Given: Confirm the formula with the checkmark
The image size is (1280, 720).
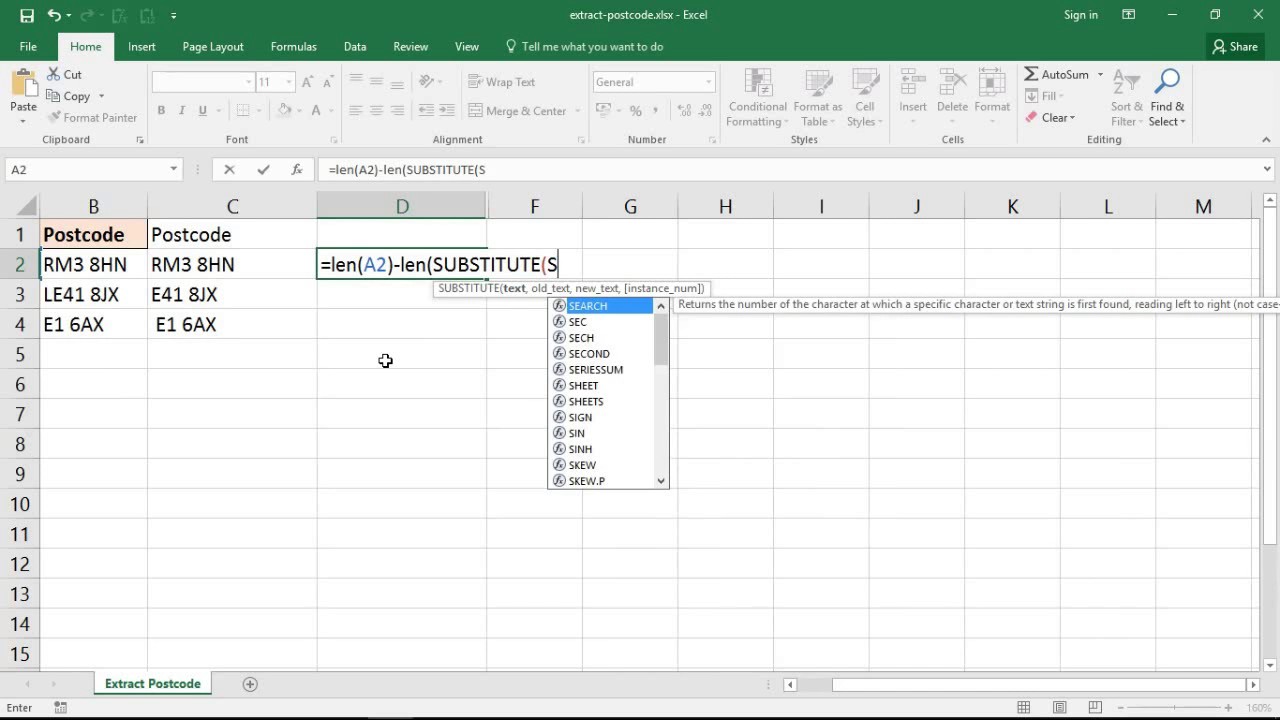Looking at the screenshot, I should click(x=263, y=170).
